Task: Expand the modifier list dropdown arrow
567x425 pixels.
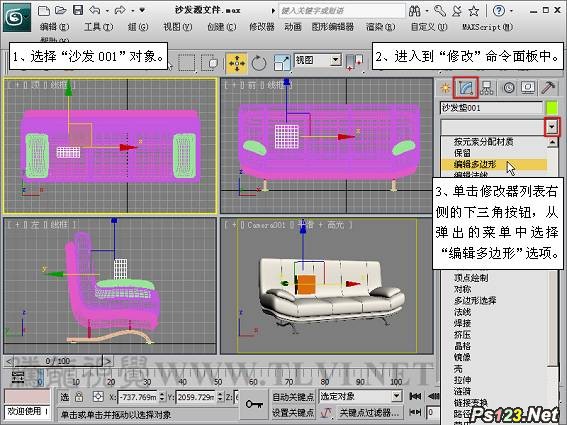Action: coord(551,127)
